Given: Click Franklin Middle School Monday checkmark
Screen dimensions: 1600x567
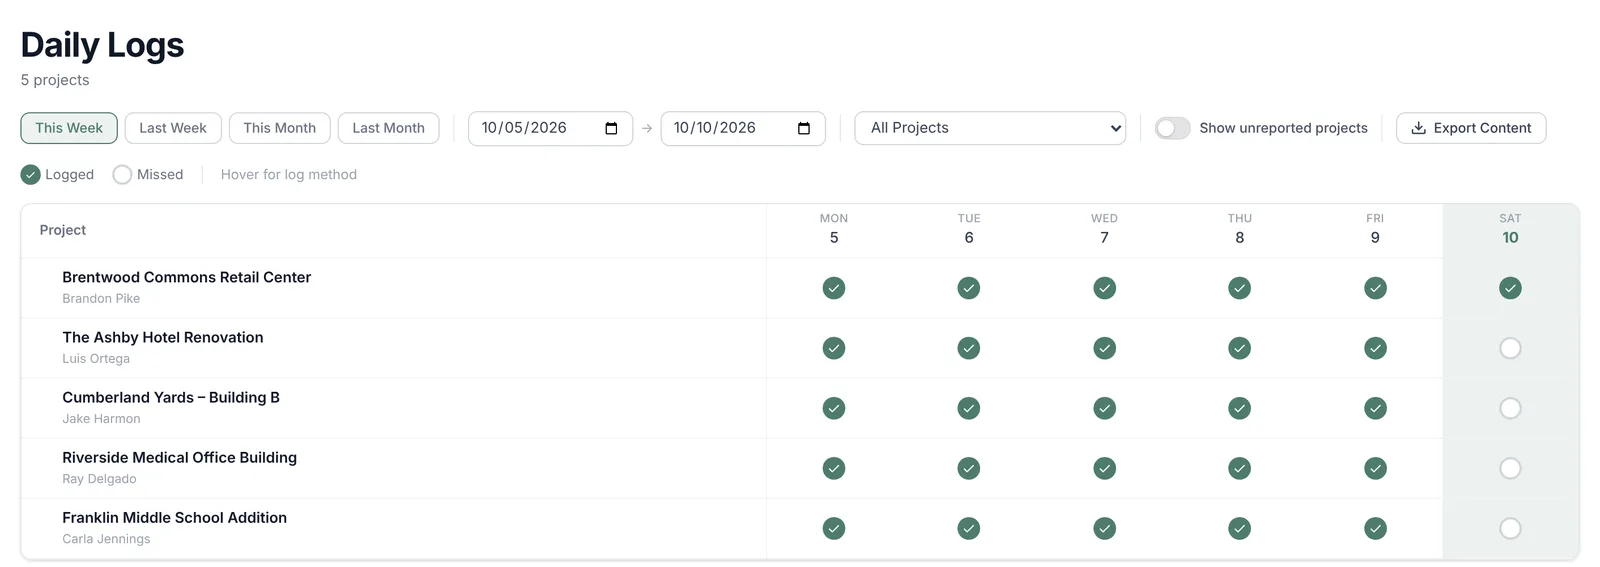Looking at the screenshot, I should 834,528.
